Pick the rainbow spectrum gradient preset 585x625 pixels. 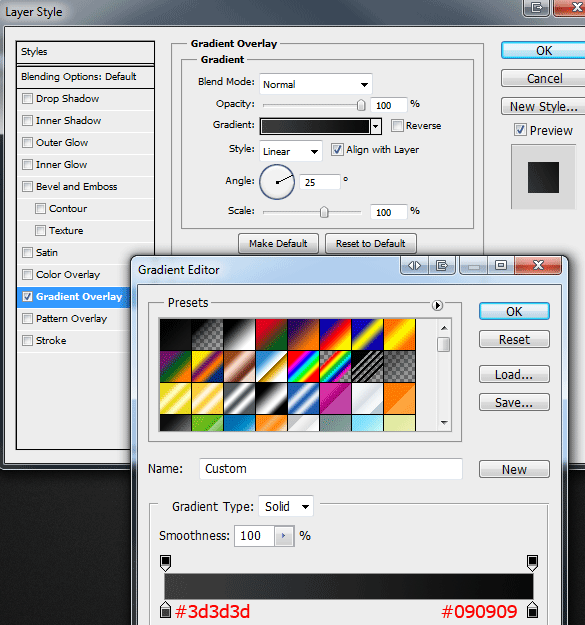coord(303,366)
